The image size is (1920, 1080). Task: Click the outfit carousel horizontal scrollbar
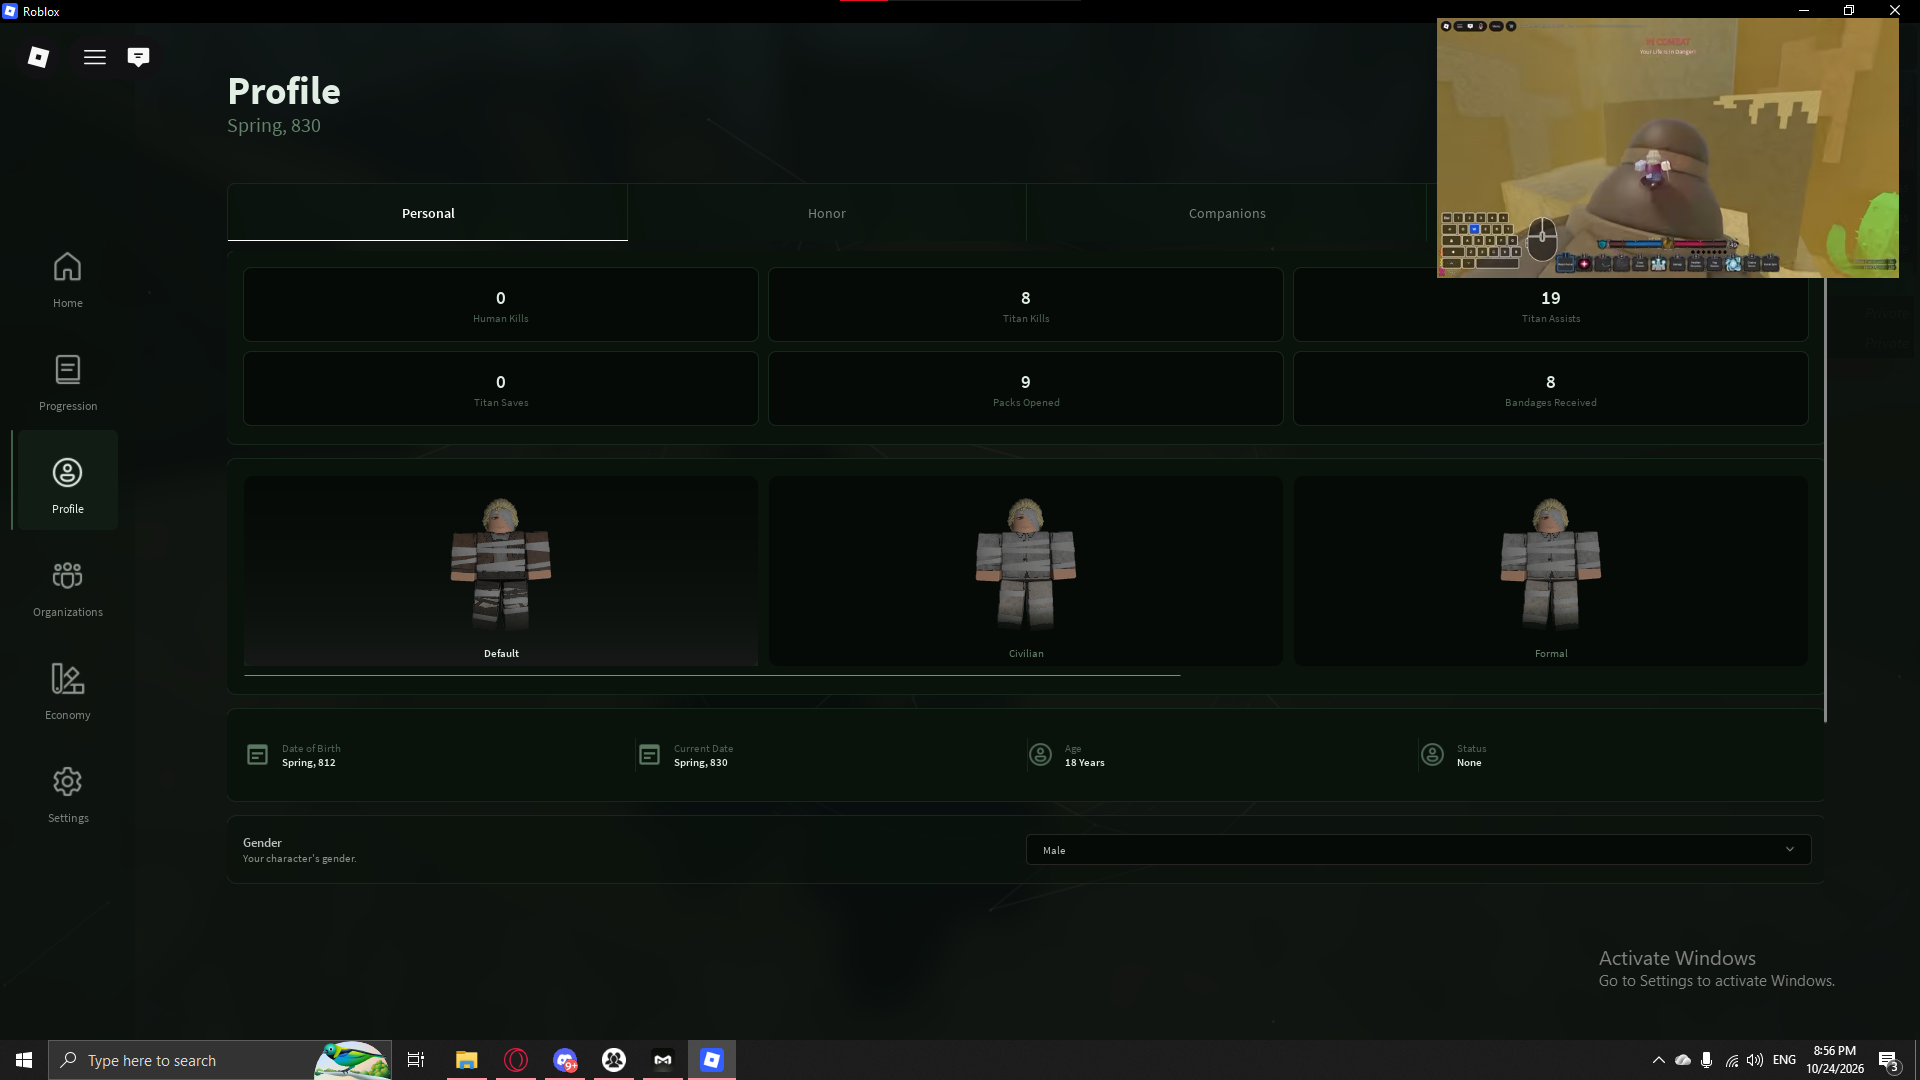click(x=712, y=675)
